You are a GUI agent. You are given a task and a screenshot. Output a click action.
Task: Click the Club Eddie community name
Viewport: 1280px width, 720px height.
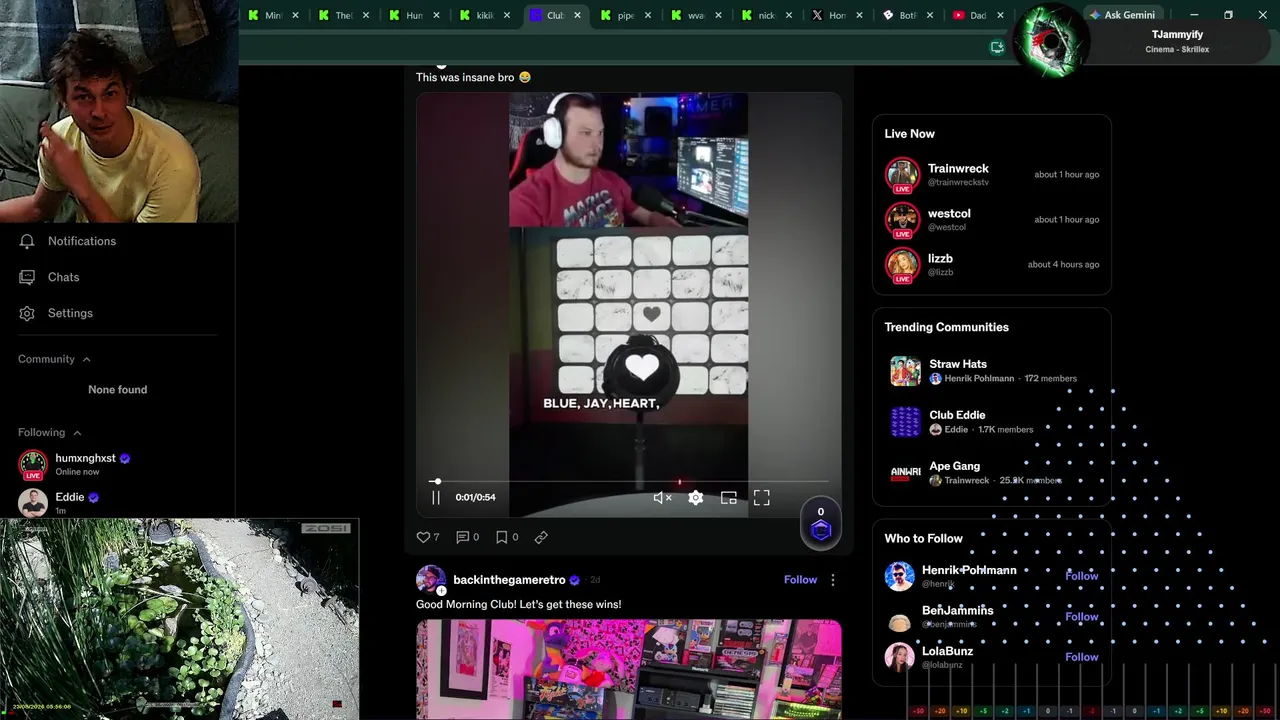[957, 415]
